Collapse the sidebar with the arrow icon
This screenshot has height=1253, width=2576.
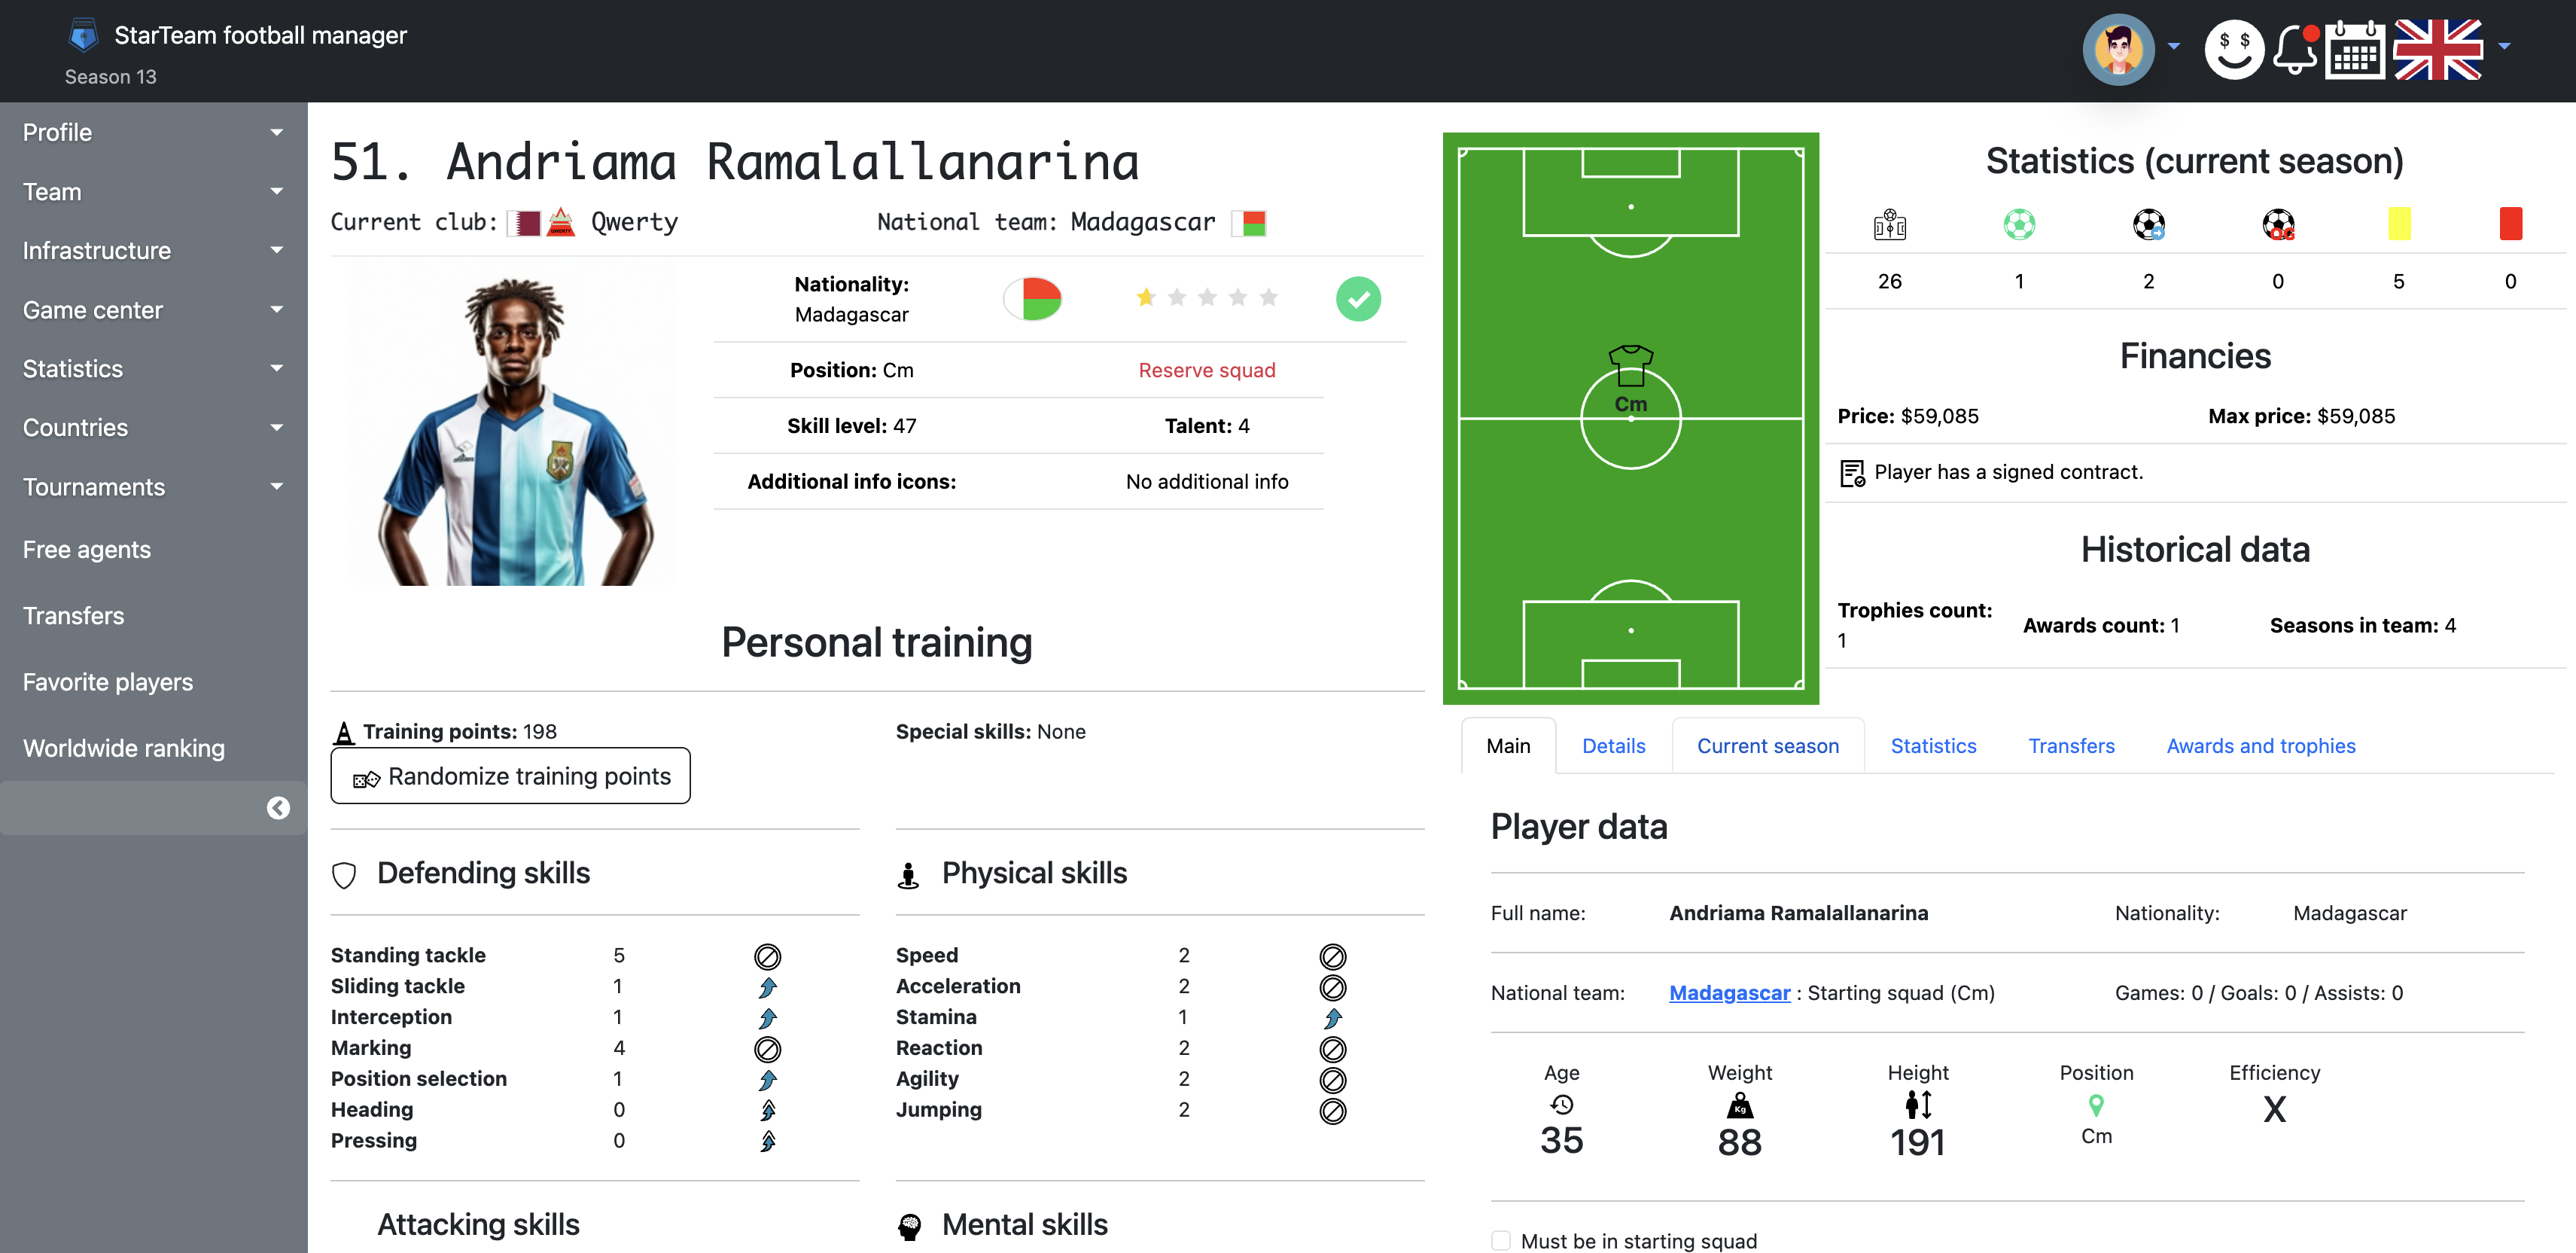point(278,808)
